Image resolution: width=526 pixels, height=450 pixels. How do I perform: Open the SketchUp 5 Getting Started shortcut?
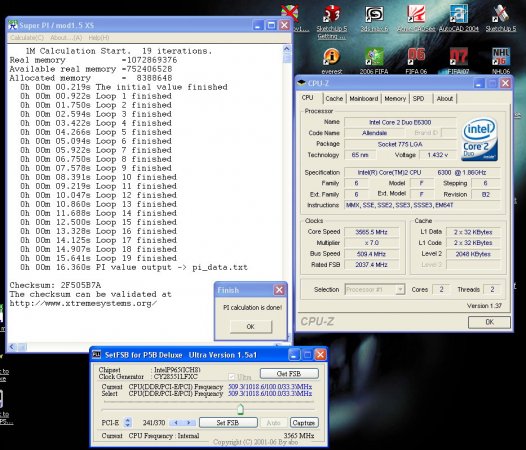pyautogui.click(x=332, y=21)
